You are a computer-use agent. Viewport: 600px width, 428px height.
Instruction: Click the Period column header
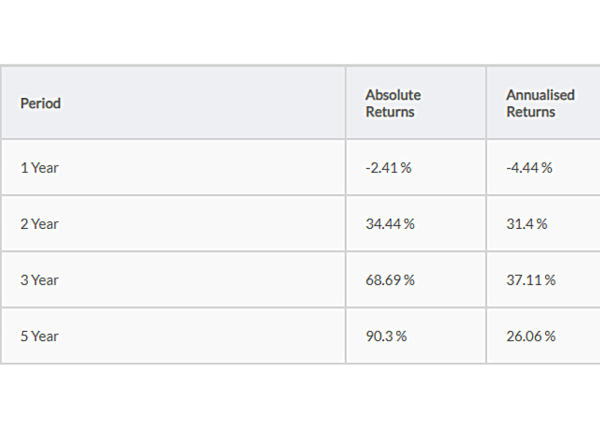pos(41,104)
